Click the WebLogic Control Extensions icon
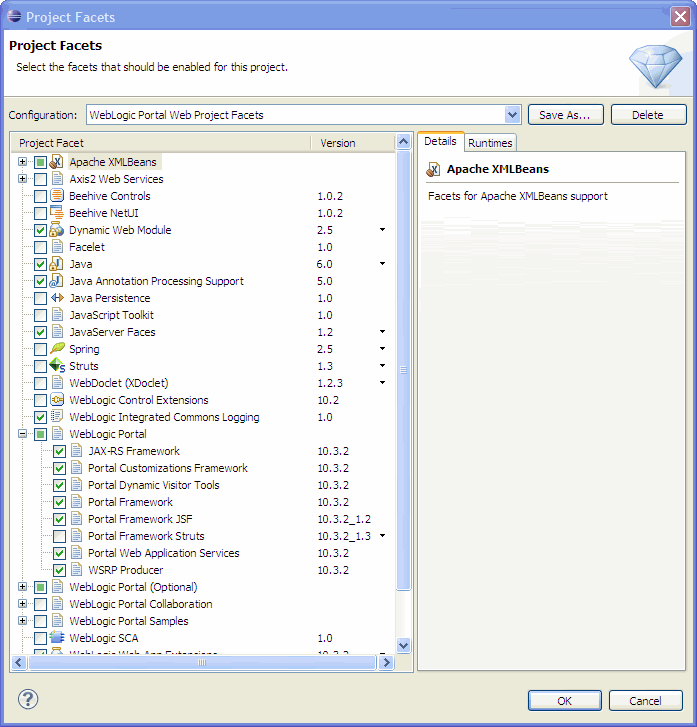Screen dimensions: 697x727 click(57, 400)
